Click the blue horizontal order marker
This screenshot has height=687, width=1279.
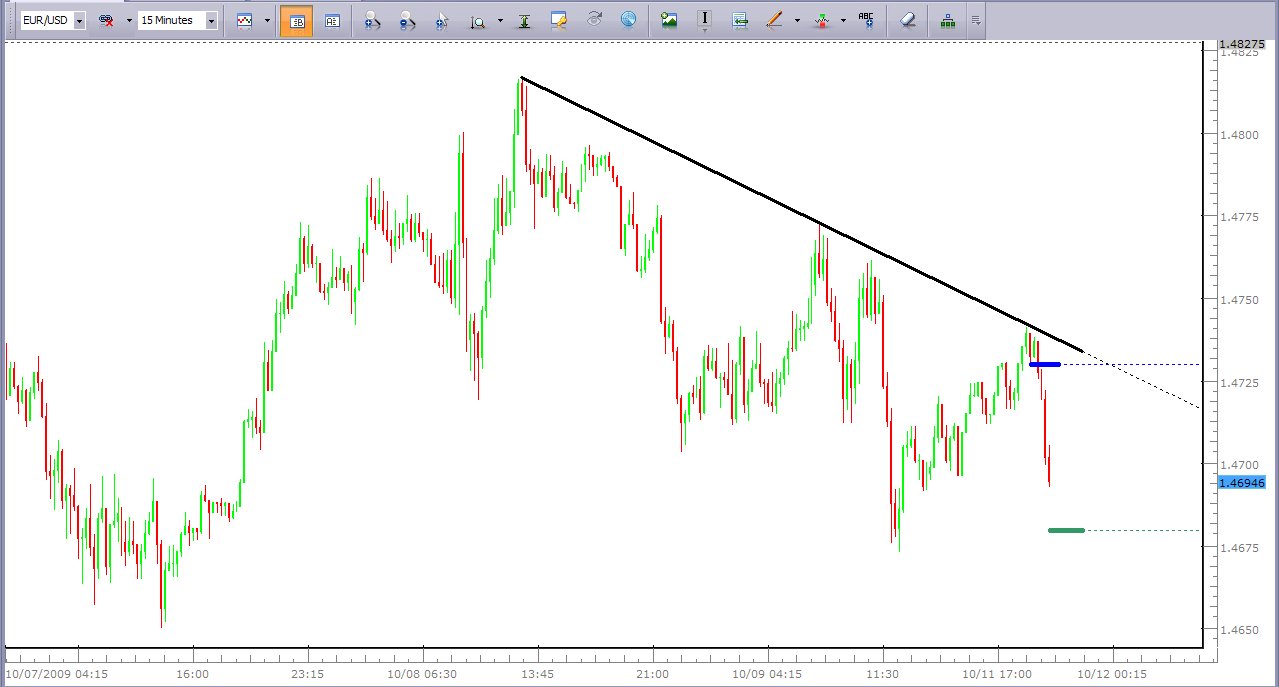coord(1045,364)
